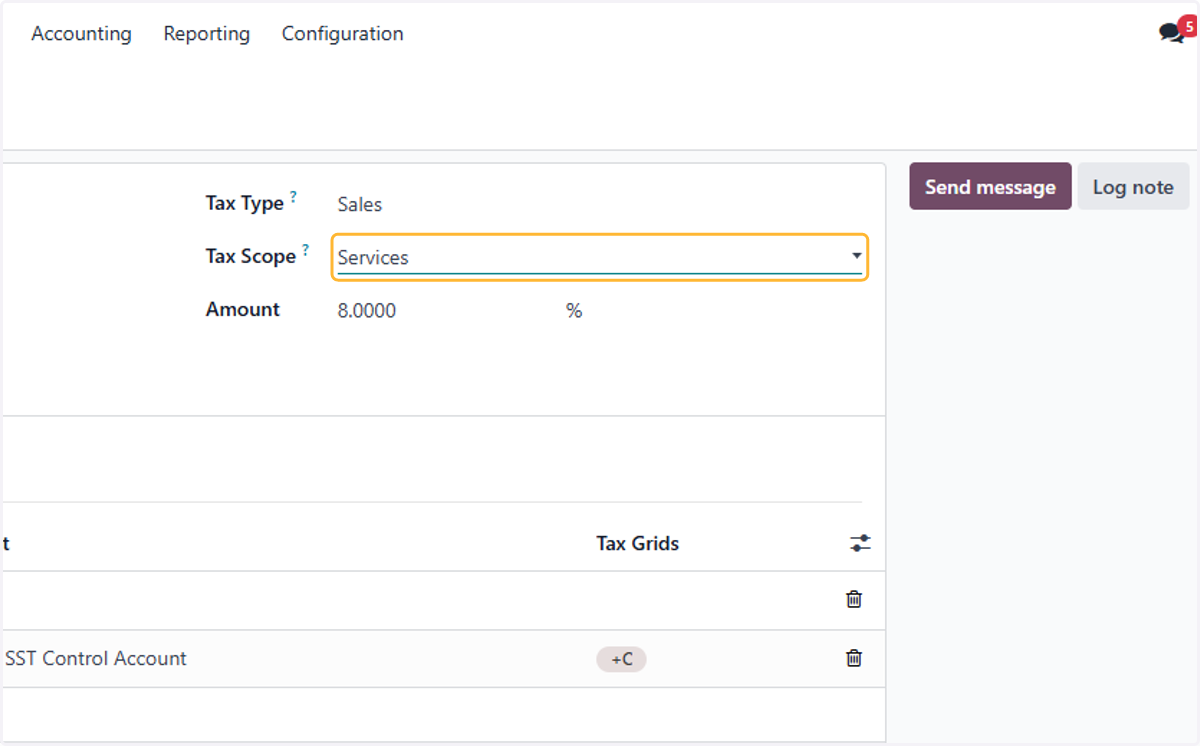Click the Log note button
Image resolution: width=1200 pixels, height=746 pixels.
pyautogui.click(x=1133, y=187)
